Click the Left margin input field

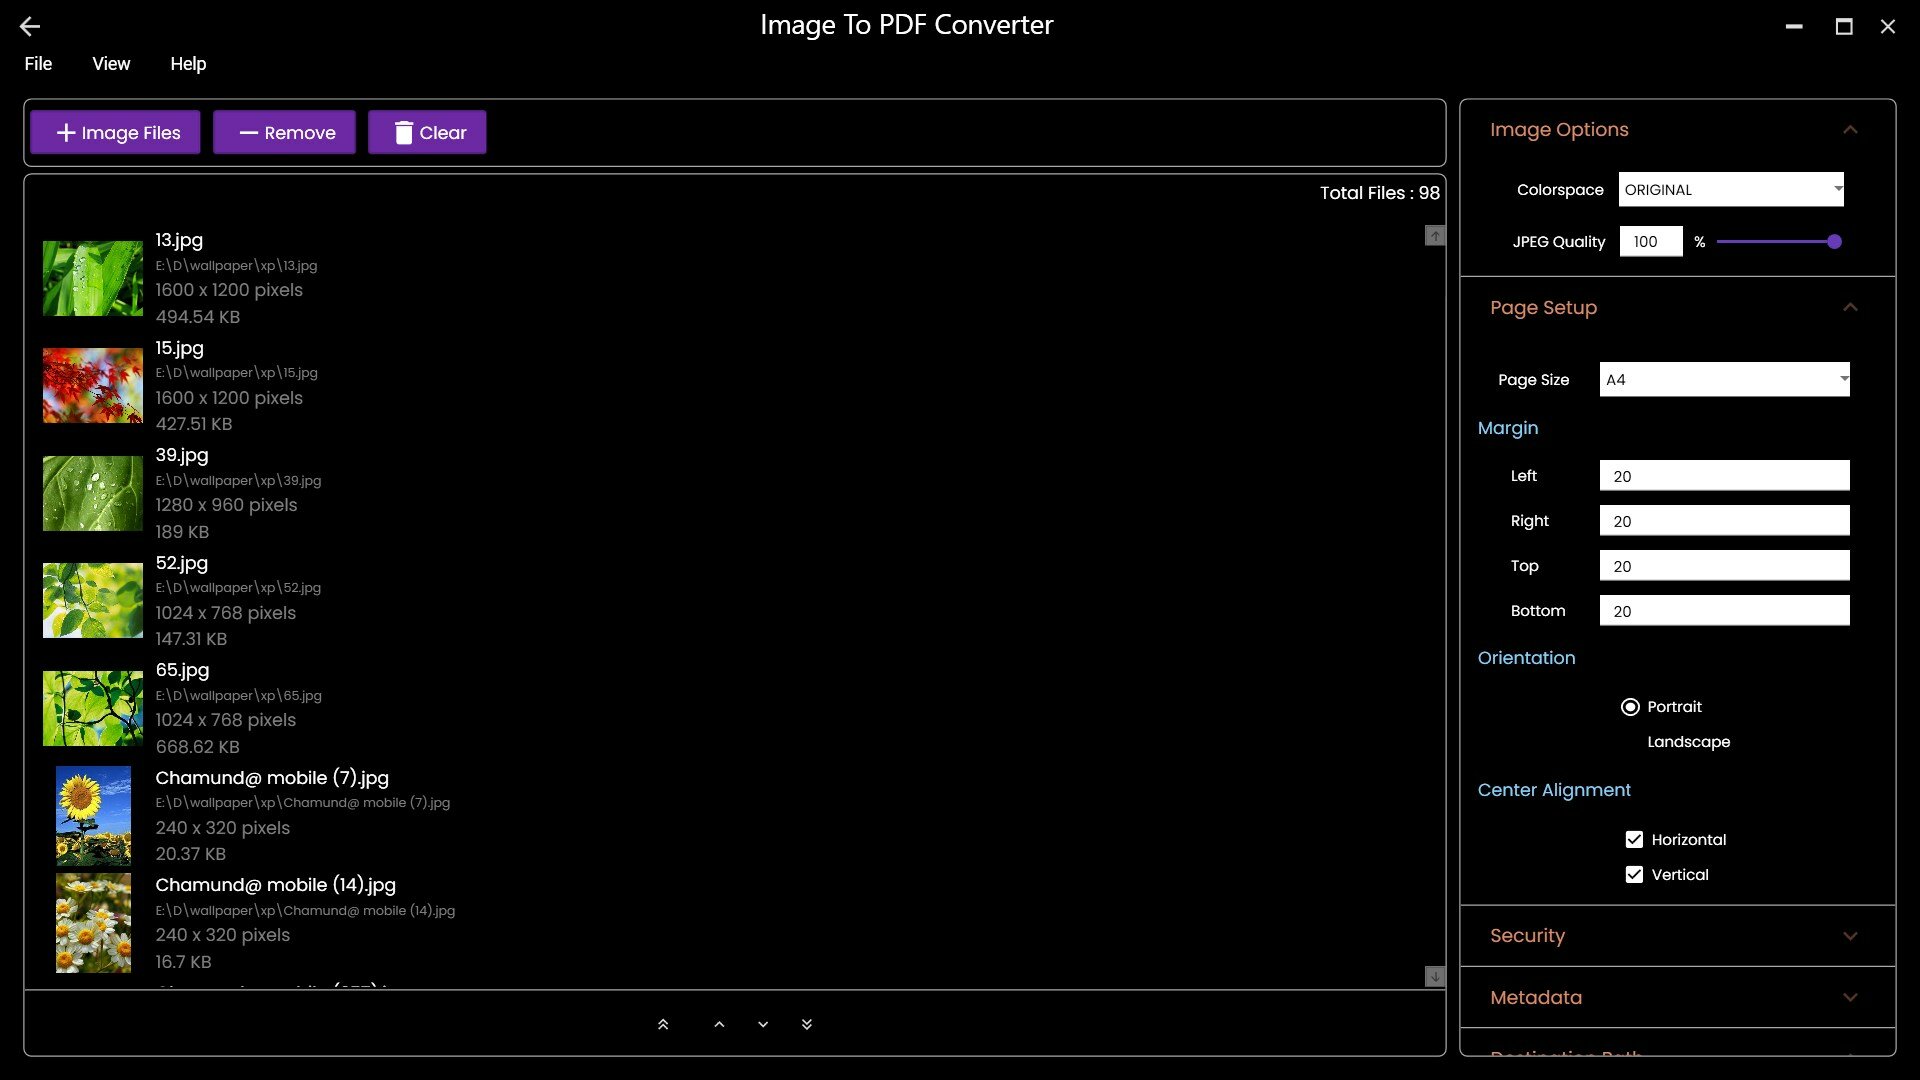pyautogui.click(x=1724, y=476)
